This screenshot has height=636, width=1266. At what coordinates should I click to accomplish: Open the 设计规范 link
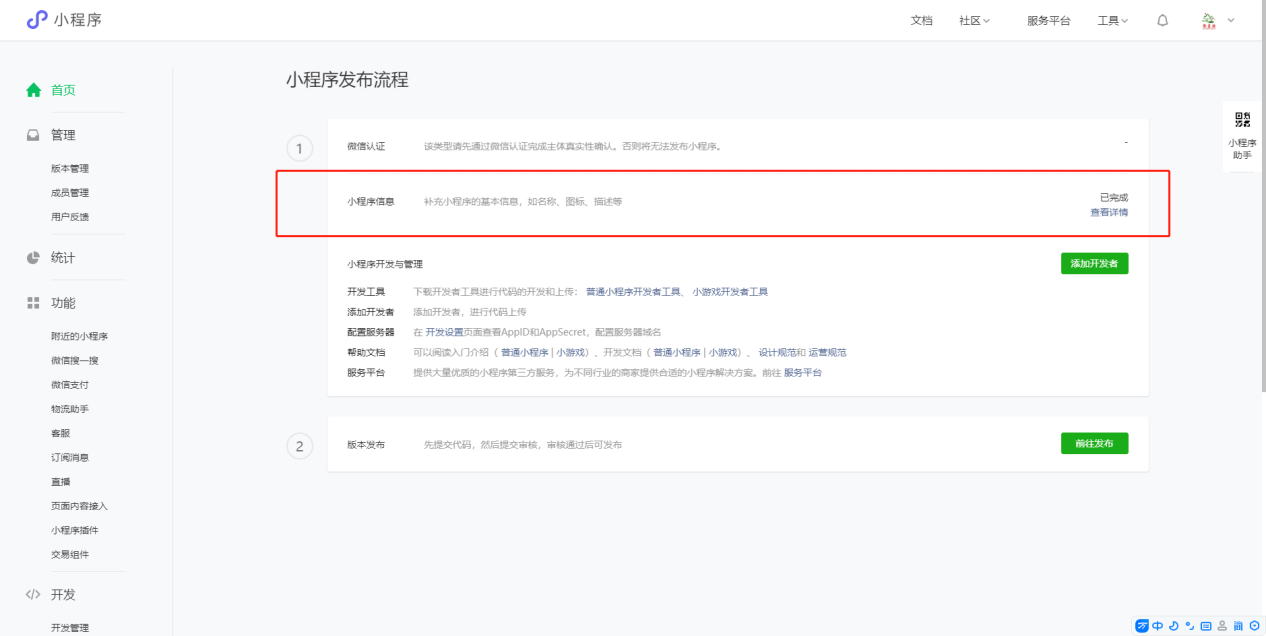point(776,352)
